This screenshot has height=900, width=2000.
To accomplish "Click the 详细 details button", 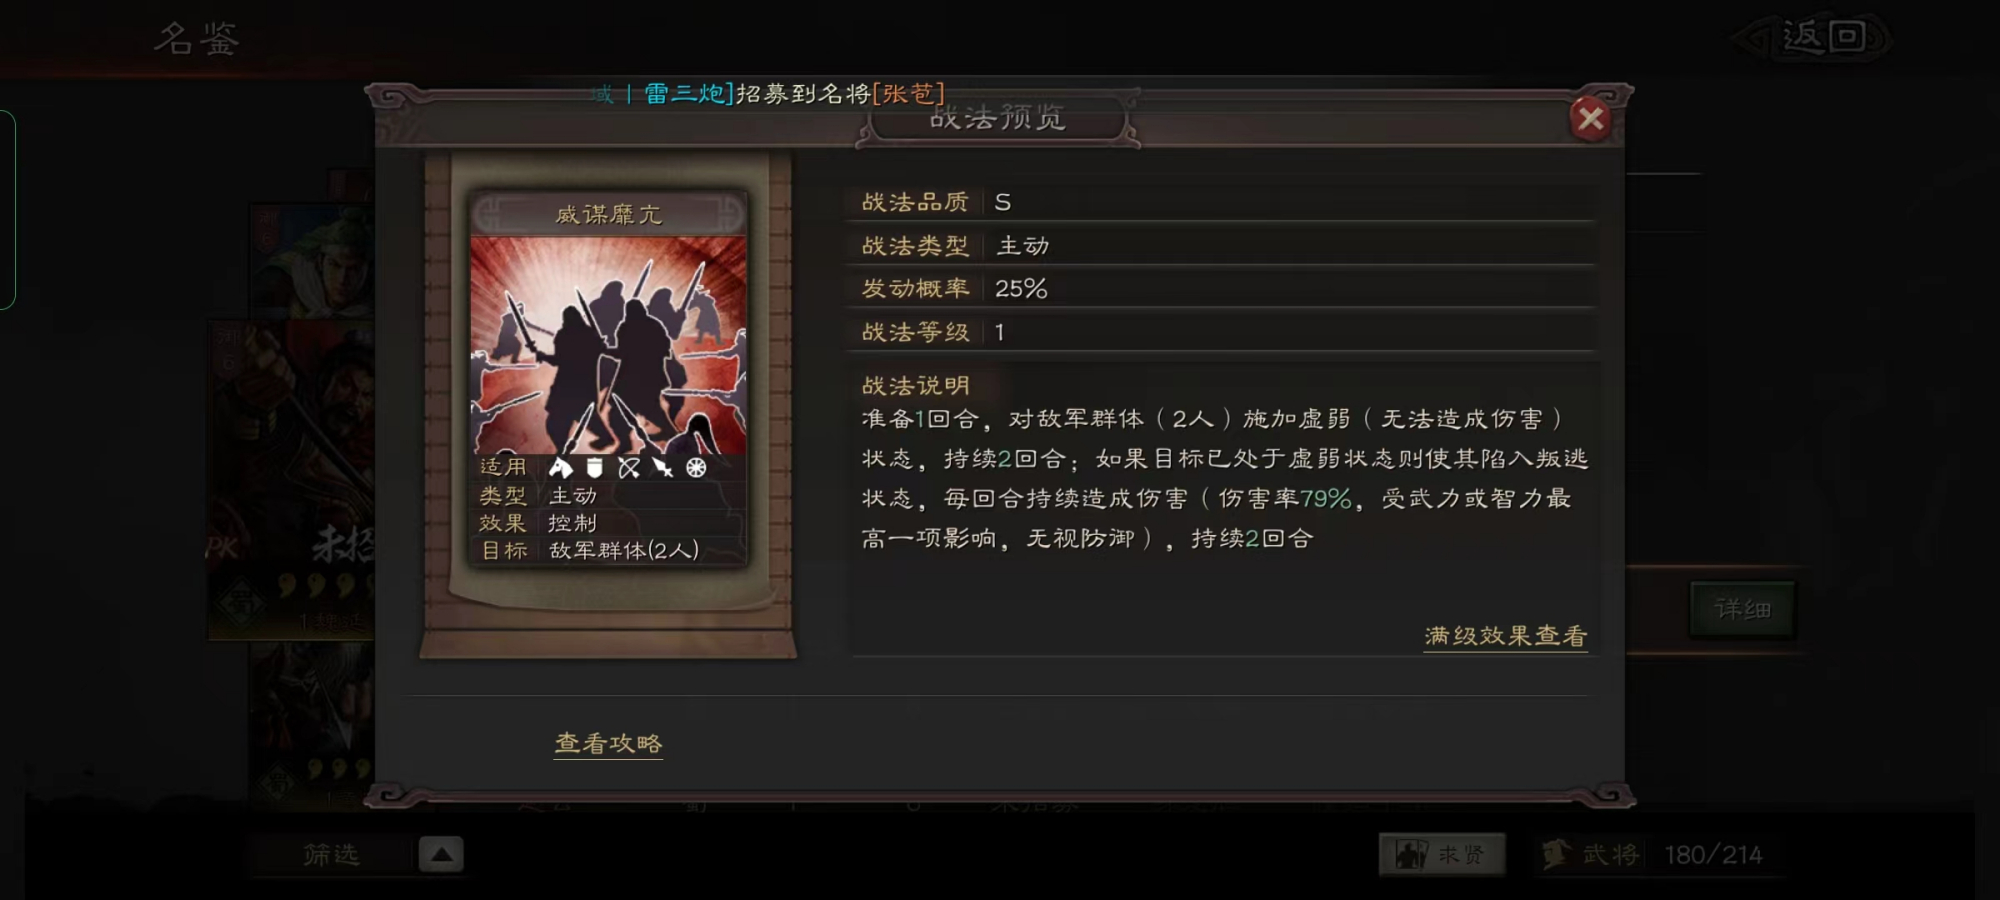I will click(1742, 609).
